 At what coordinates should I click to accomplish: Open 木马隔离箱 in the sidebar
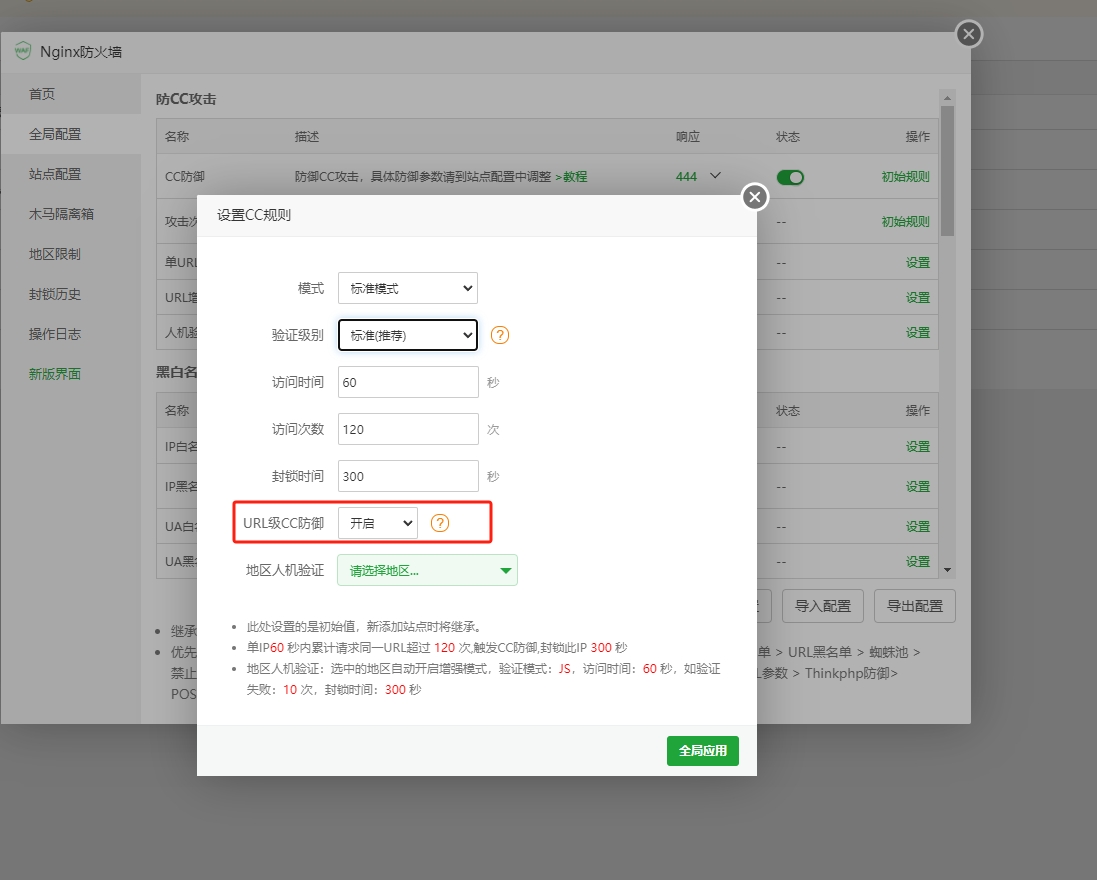point(71,213)
